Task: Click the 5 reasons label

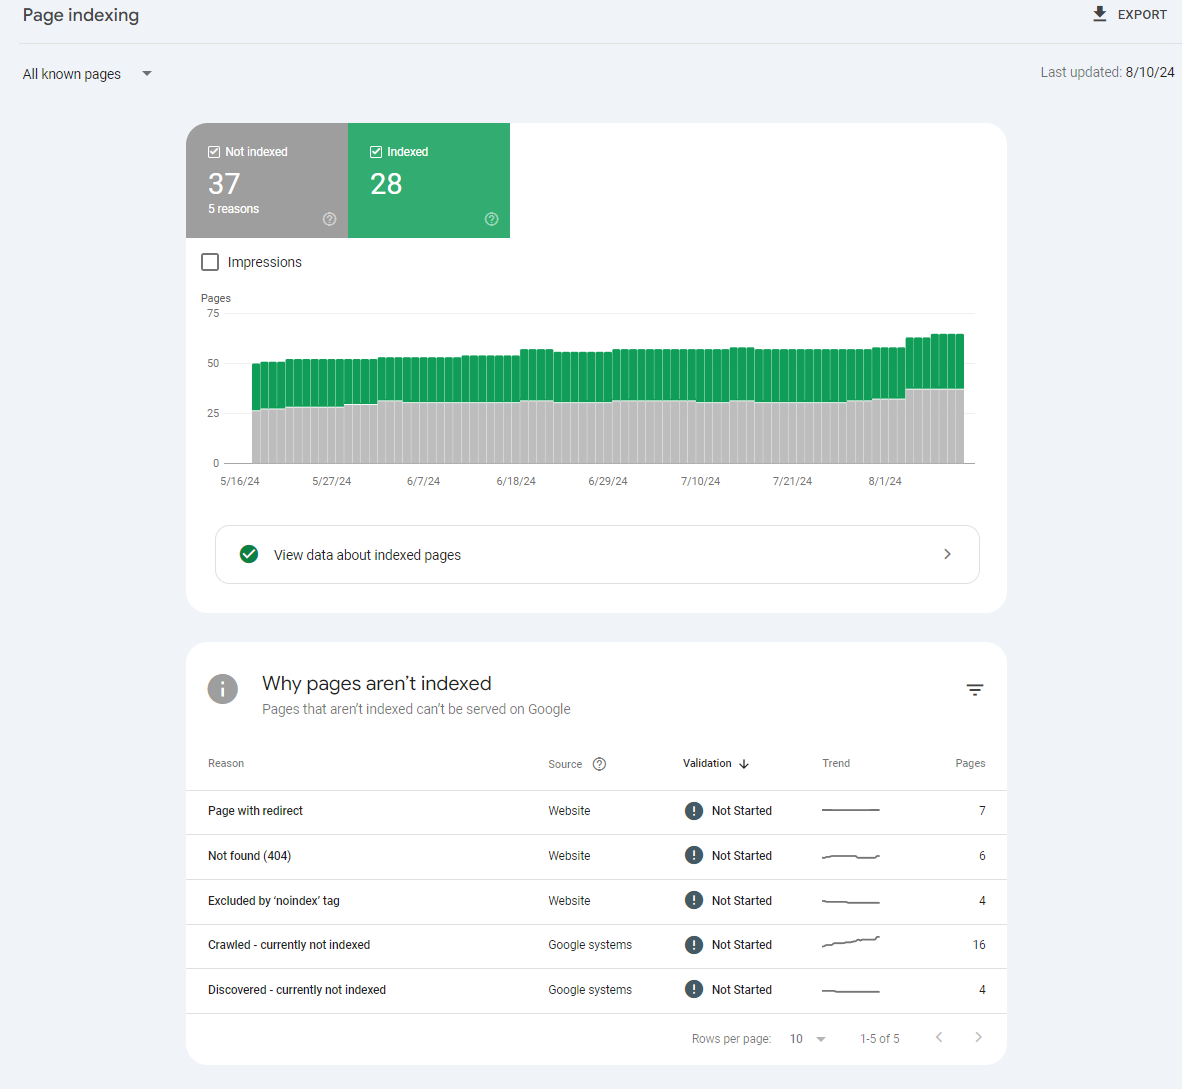Action: 234,209
